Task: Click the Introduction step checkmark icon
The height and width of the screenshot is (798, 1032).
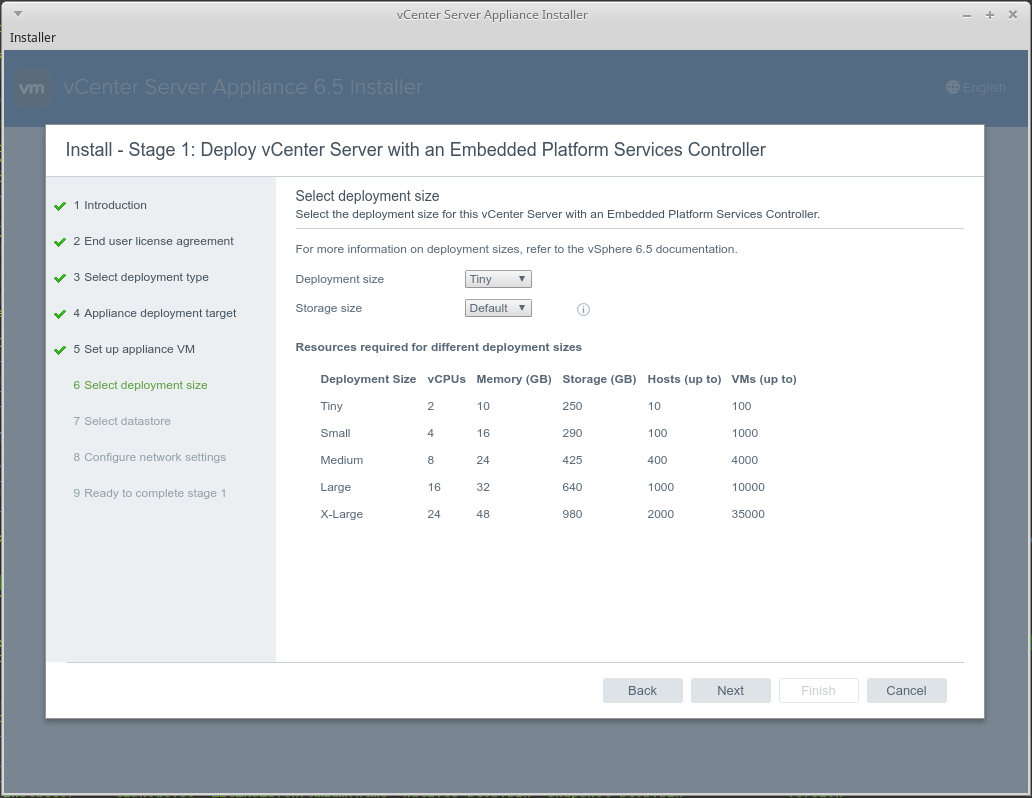Action: pyautogui.click(x=60, y=206)
